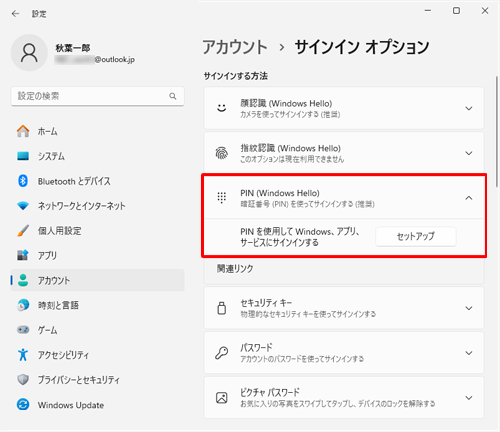500x432 pixels.
Task: Click the ホーム house icon
Action: click(x=23, y=131)
